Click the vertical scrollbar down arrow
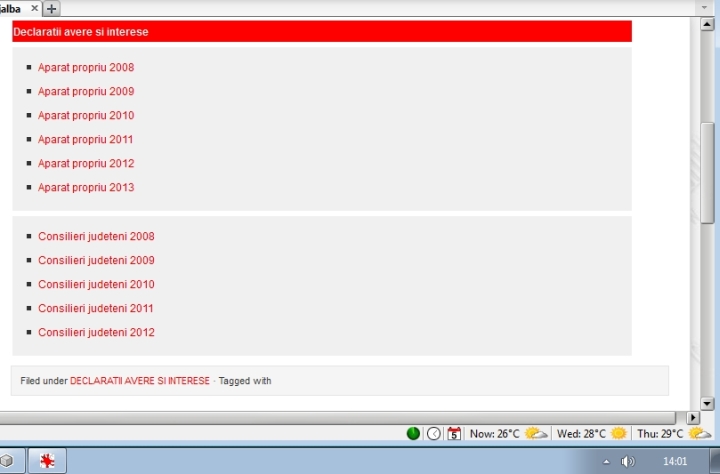 pos(708,403)
